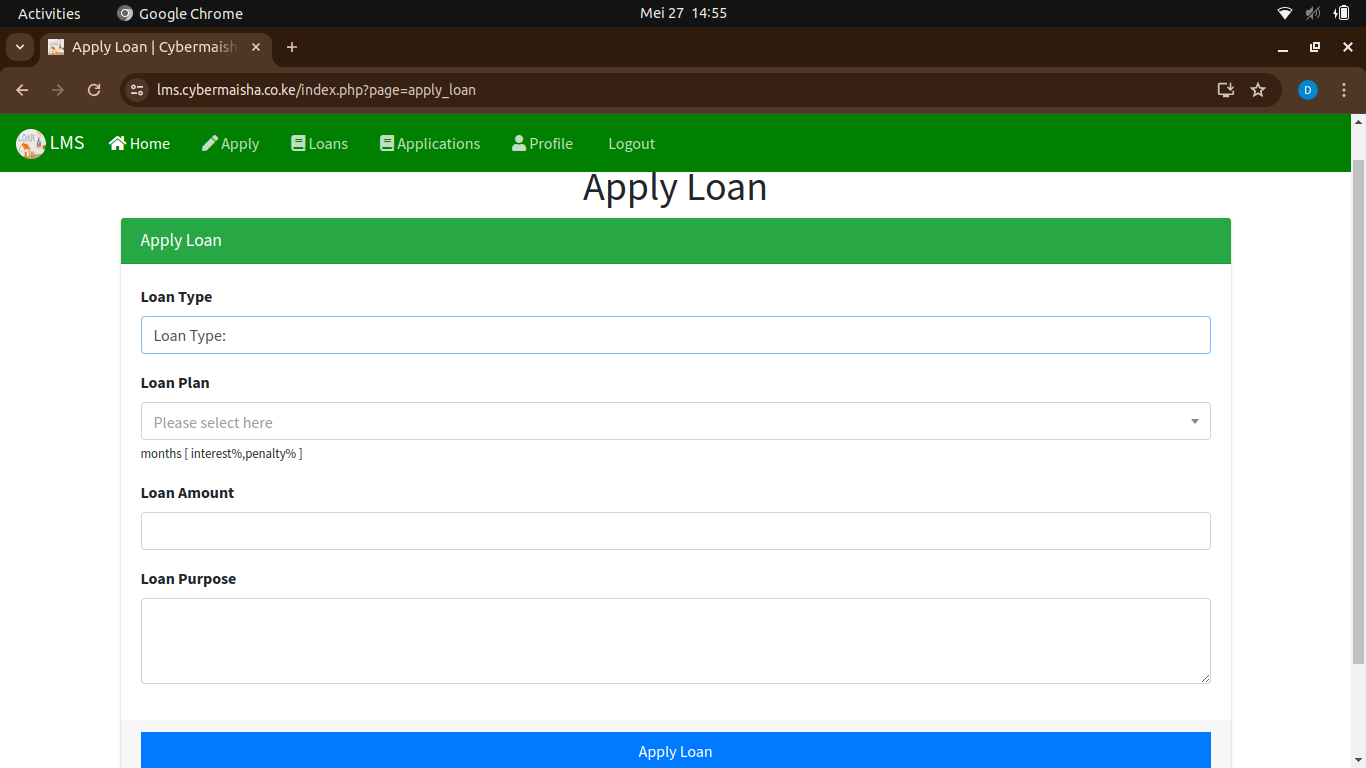Click inside the Loan Purpose text area
This screenshot has height=768, width=1366.
(x=676, y=641)
